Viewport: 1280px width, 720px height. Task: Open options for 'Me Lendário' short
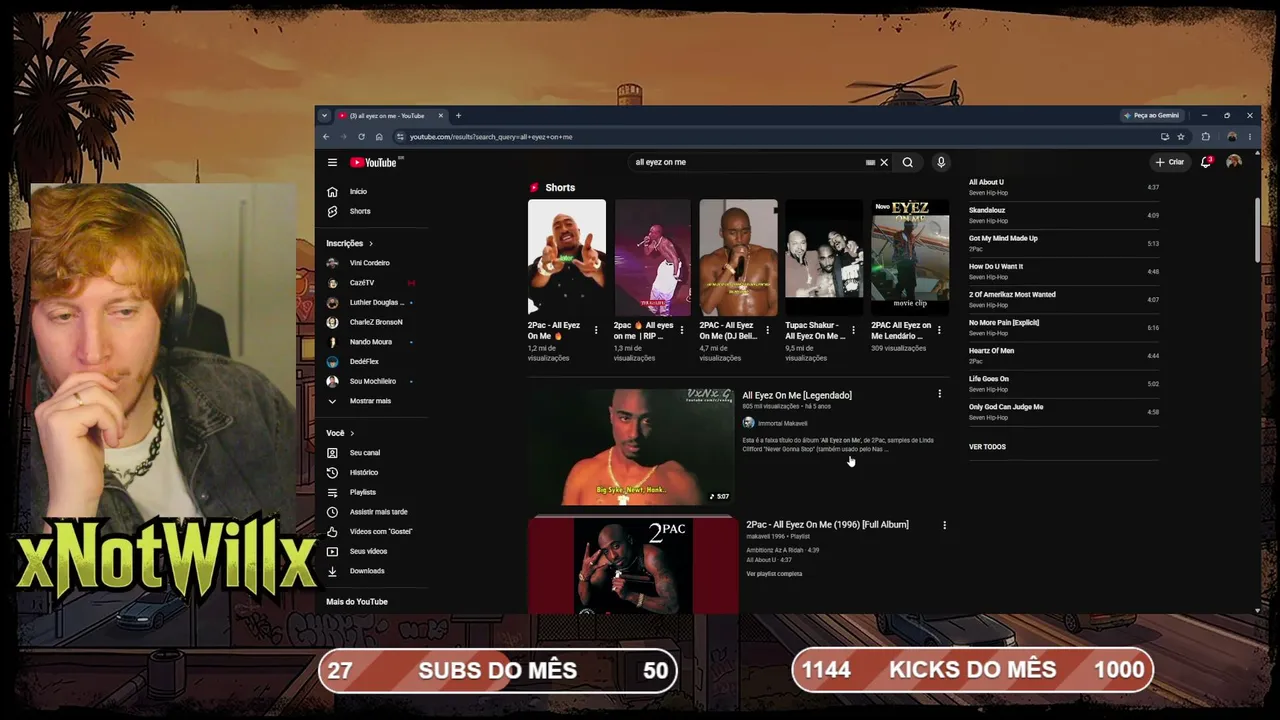point(939,330)
